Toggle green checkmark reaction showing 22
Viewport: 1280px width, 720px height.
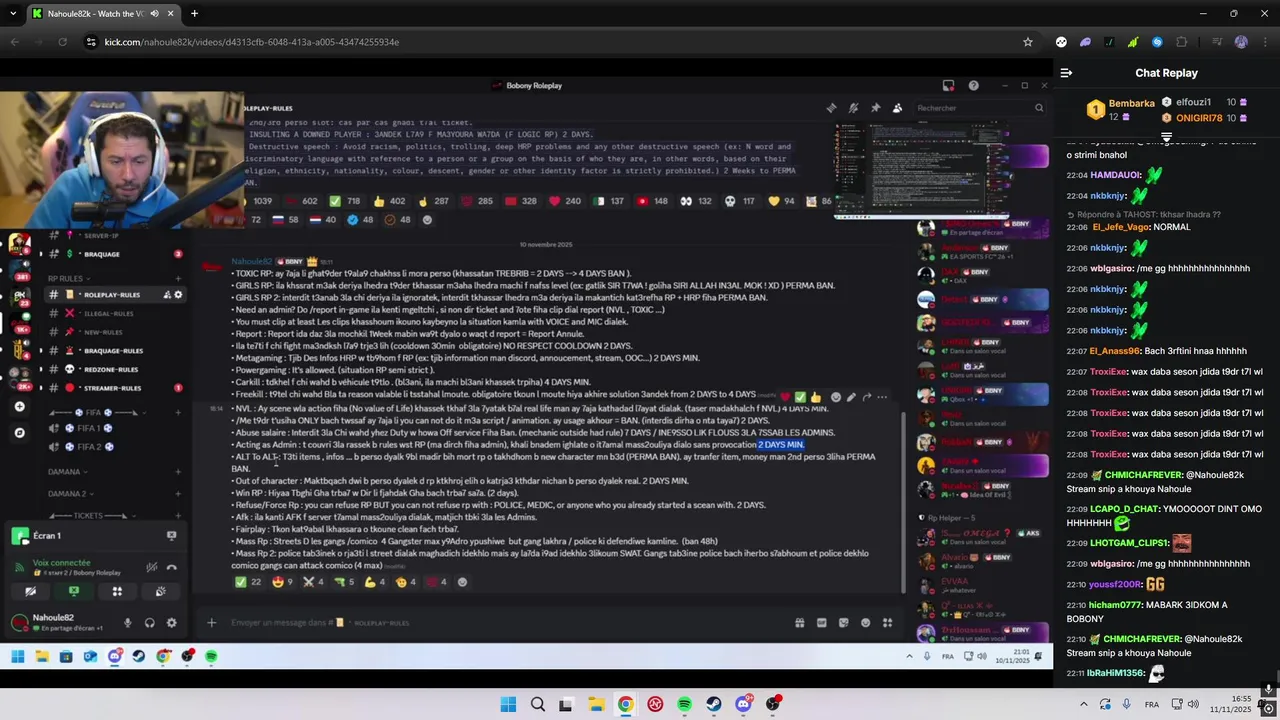(x=248, y=581)
